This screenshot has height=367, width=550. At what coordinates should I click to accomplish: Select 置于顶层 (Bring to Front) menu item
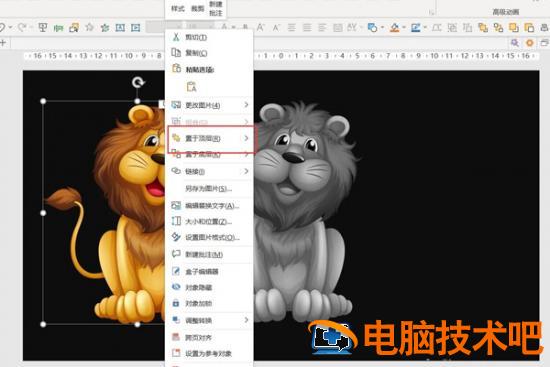pos(209,138)
